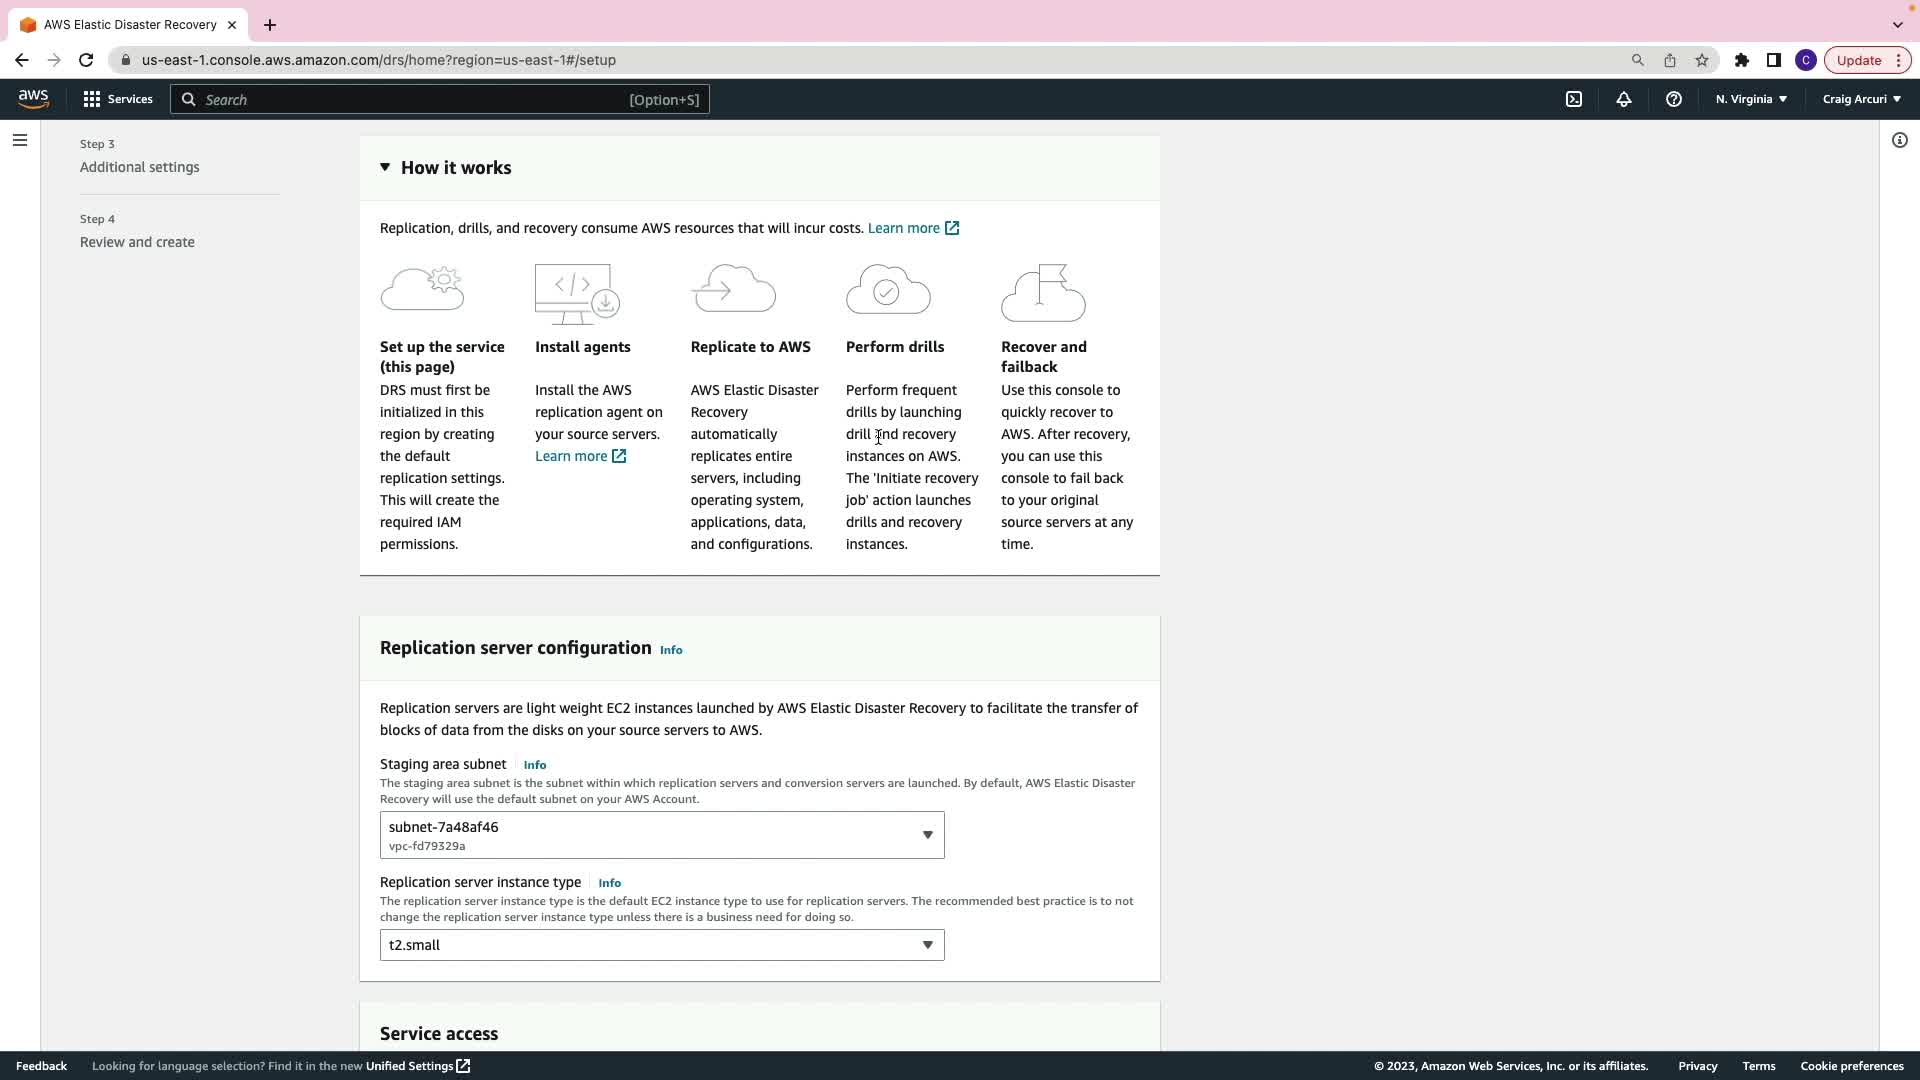Open AWS CloudShell terminal icon
The height and width of the screenshot is (1080, 1920).
[x=1574, y=99]
